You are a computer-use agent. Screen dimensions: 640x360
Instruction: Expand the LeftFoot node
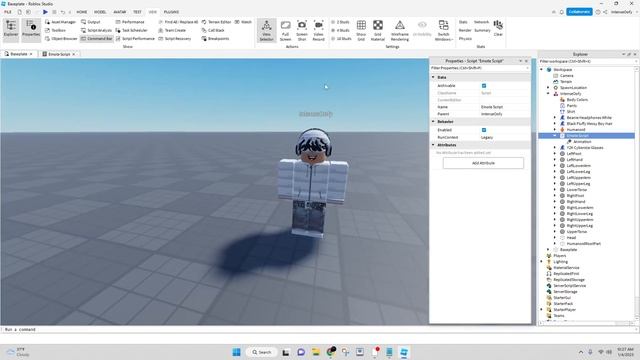click(x=555, y=153)
